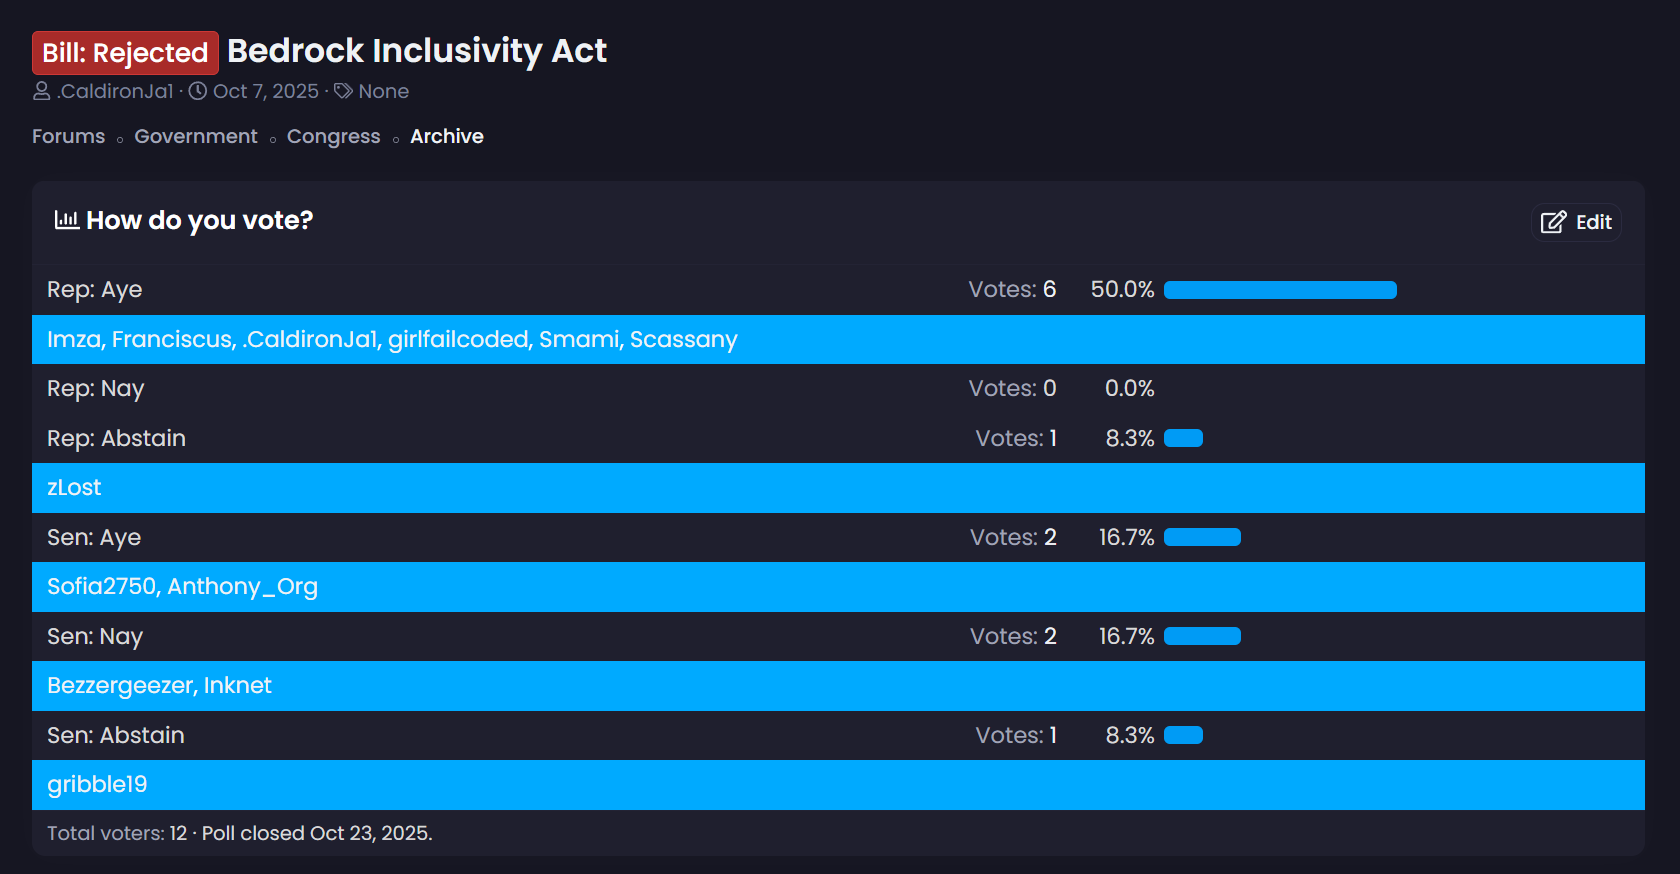Viewport: 1680px width, 874px height.
Task: Navigate to the Congress breadcrumb
Action: 333,136
